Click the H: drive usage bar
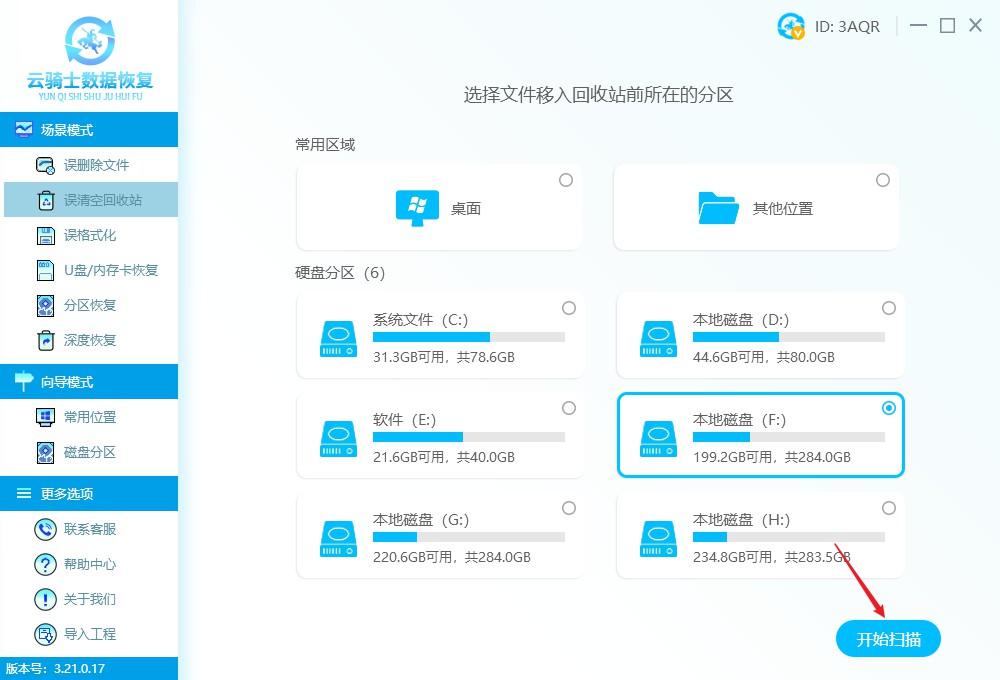This screenshot has height=680, width=1000. pyautogui.click(x=789, y=537)
